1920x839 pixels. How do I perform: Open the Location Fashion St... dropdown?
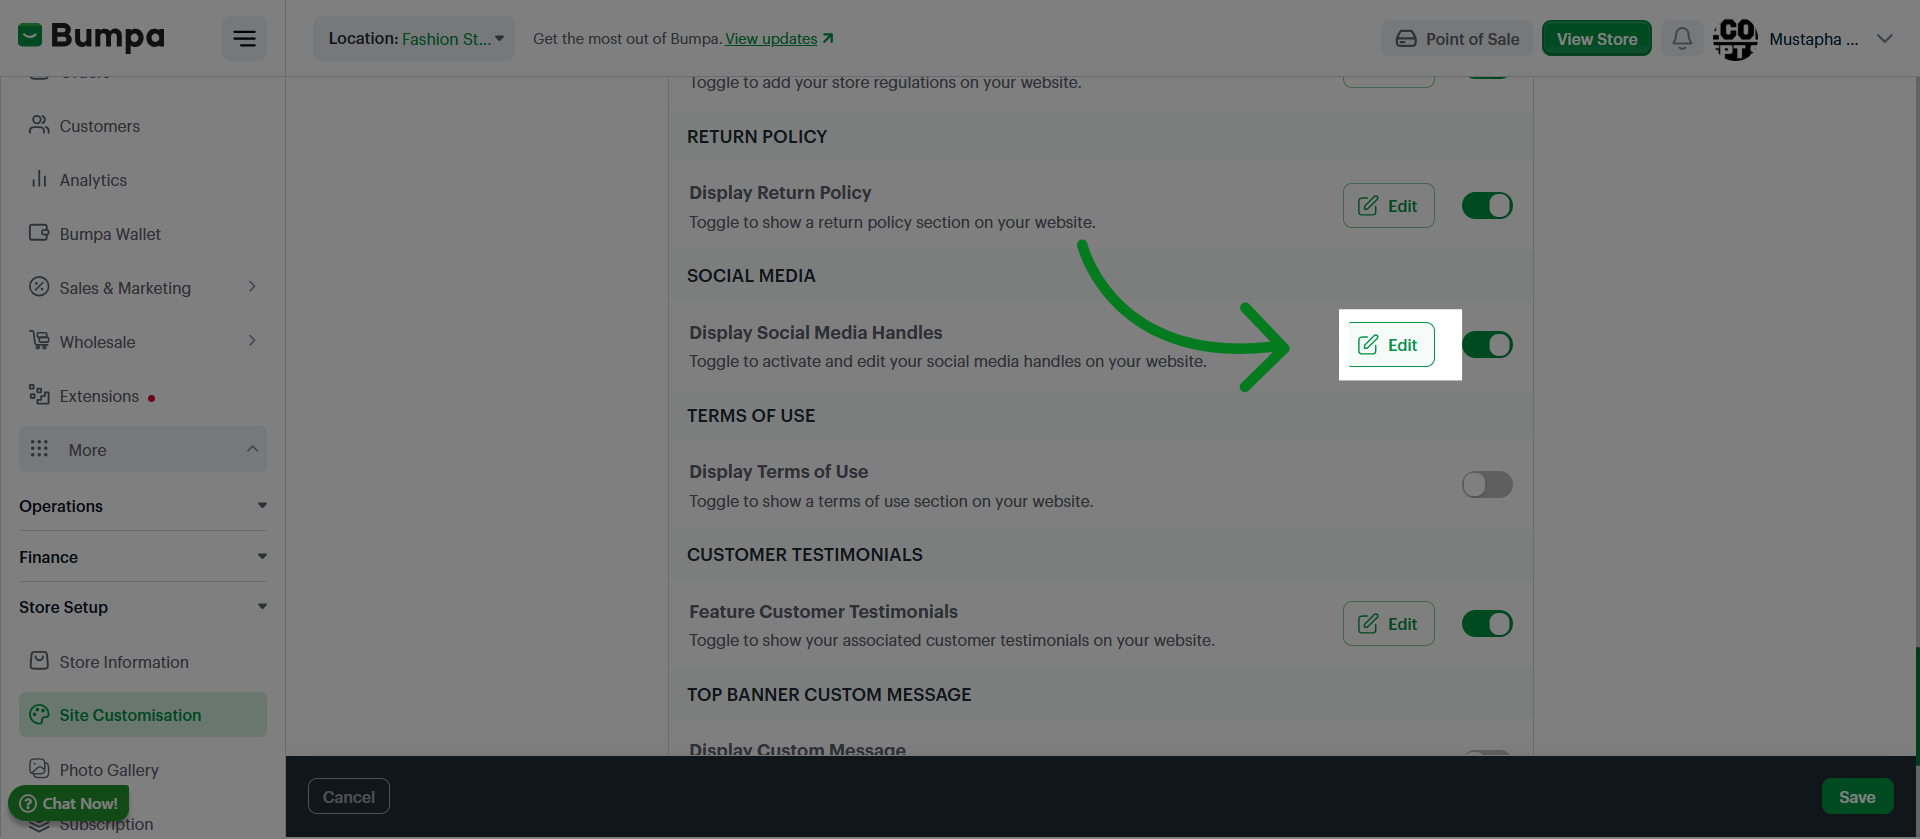pyautogui.click(x=414, y=39)
